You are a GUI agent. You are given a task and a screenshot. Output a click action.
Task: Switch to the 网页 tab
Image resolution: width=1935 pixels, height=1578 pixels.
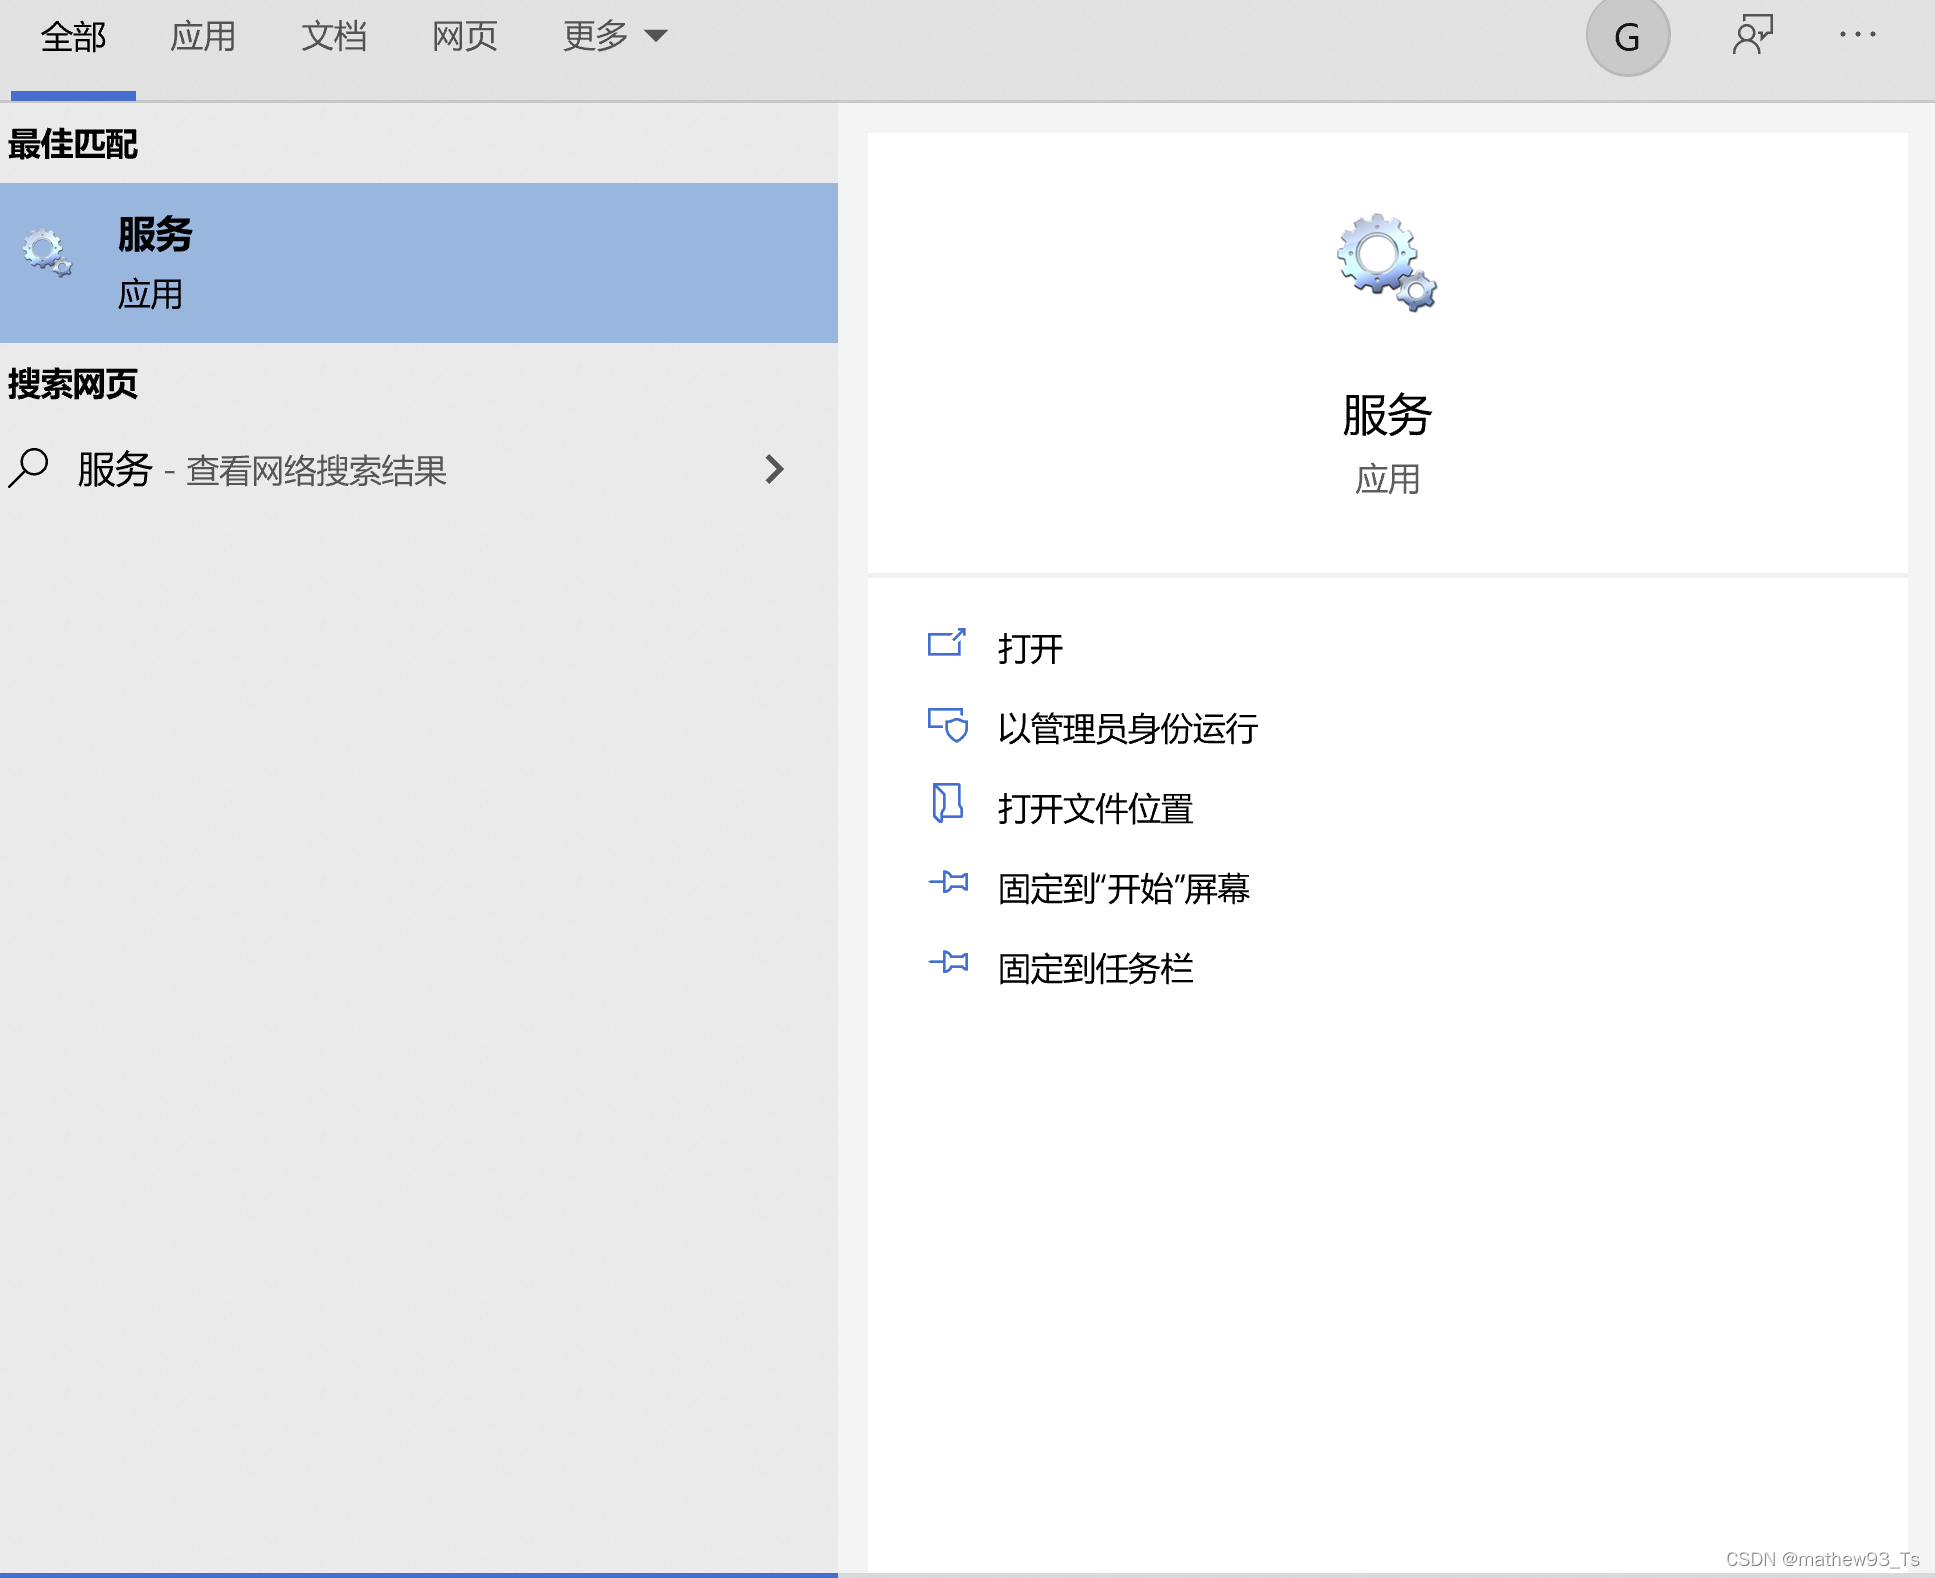(465, 37)
